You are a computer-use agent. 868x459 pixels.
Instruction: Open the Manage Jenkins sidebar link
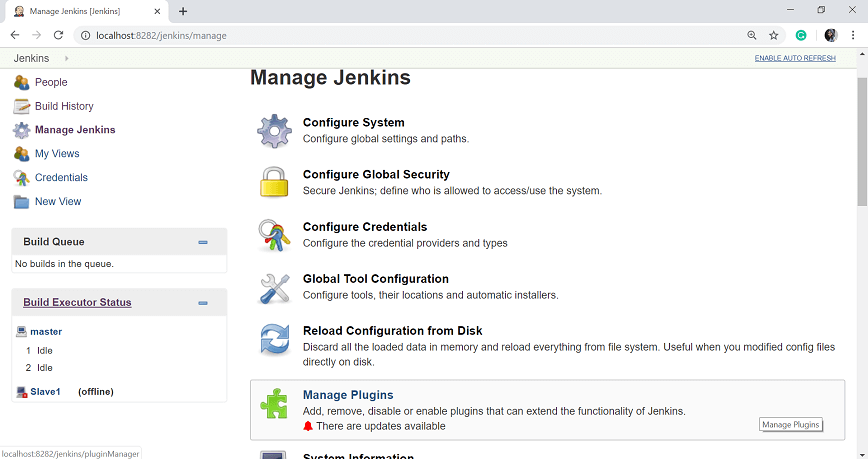(75, 130)
